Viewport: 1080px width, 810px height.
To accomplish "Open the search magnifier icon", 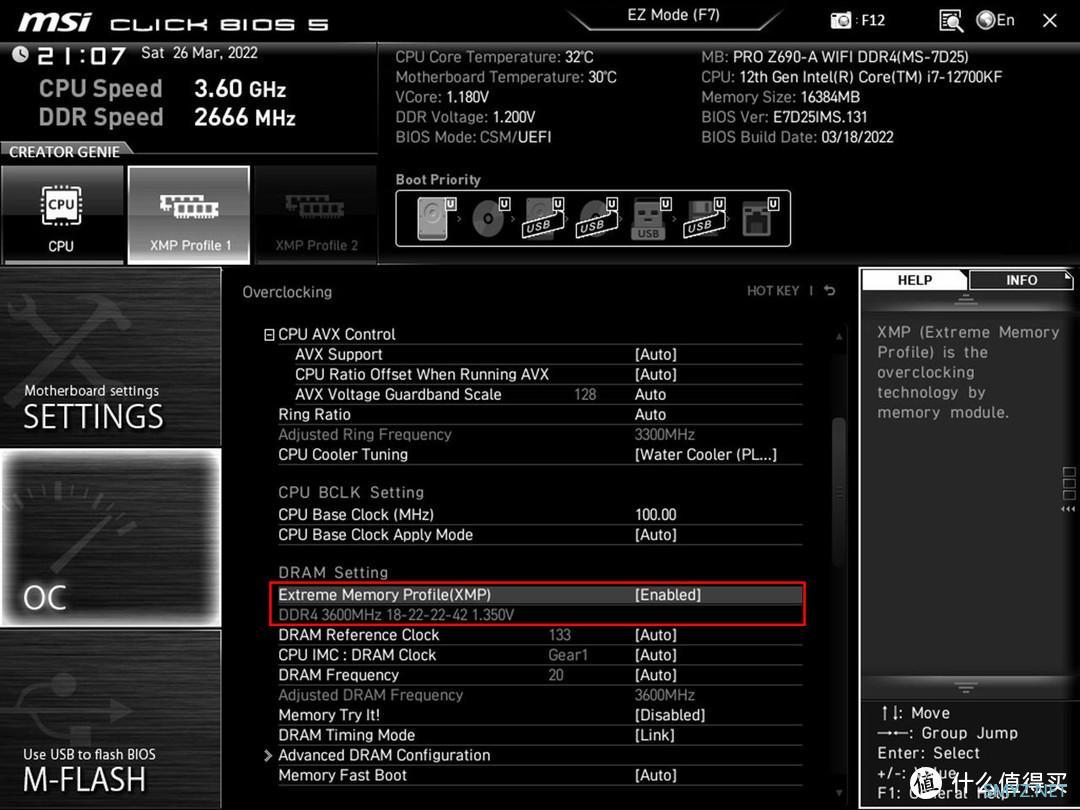I will [x=951, y=21].
